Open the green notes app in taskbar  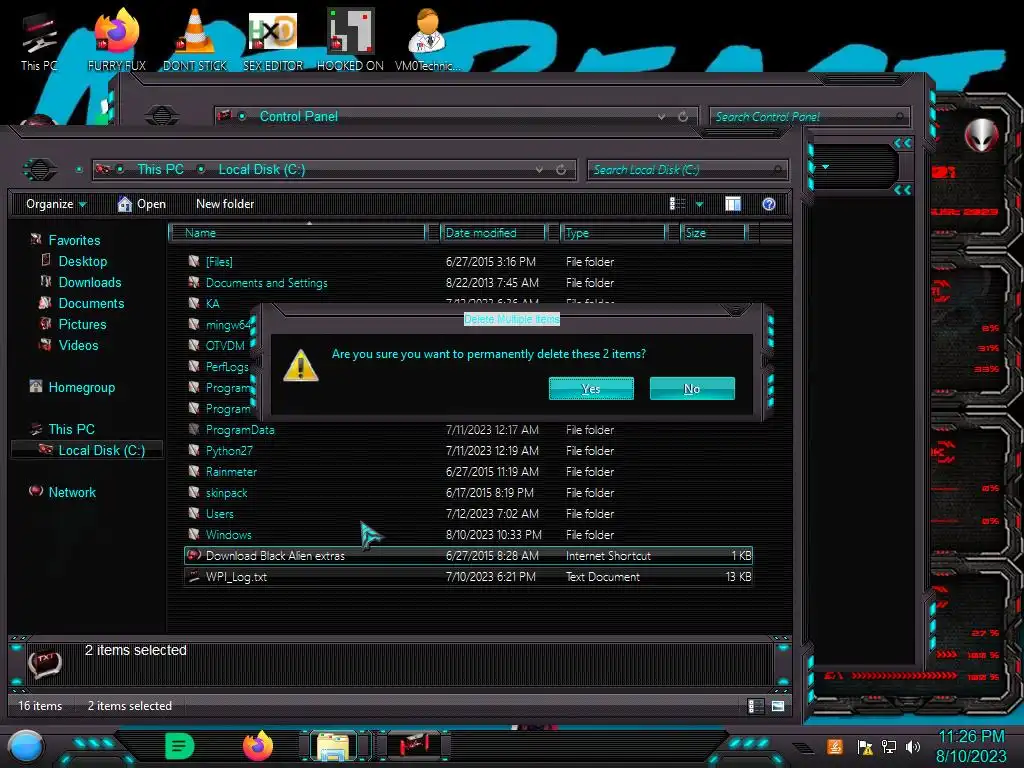pyautogui.click(x=179, y=746)
